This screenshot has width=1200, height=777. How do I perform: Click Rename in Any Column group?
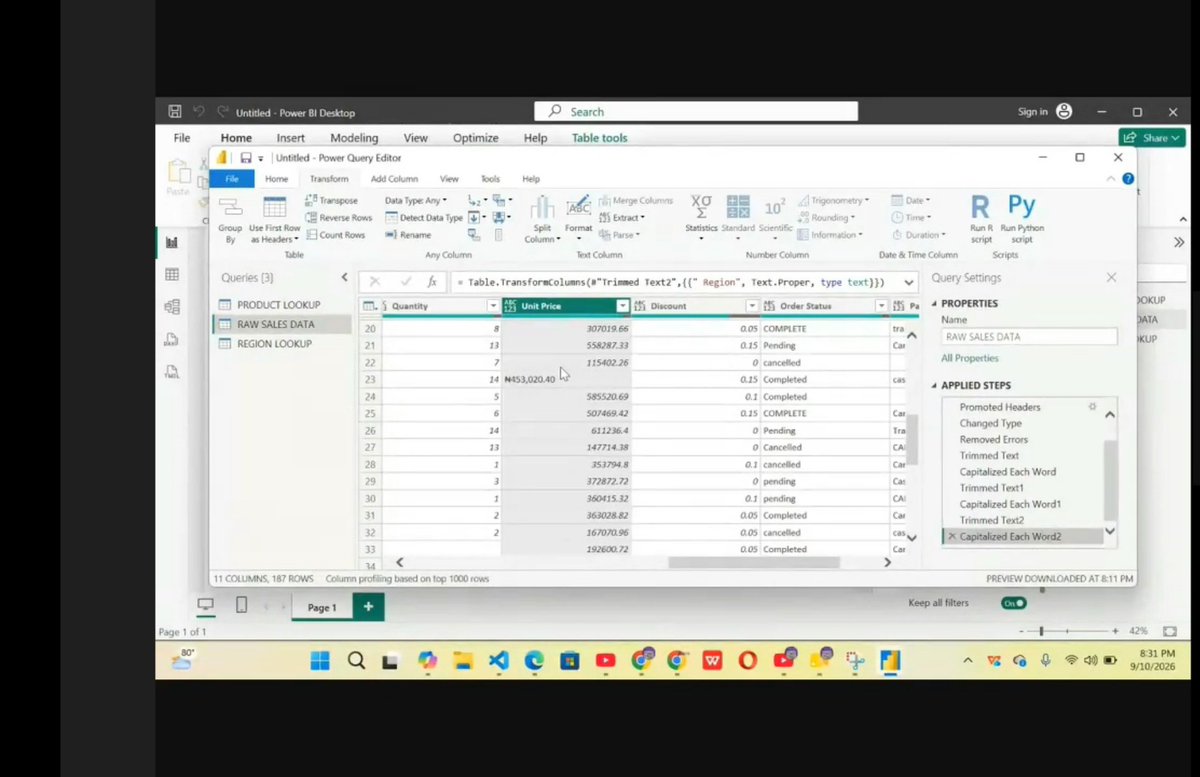tap(408, 235)
